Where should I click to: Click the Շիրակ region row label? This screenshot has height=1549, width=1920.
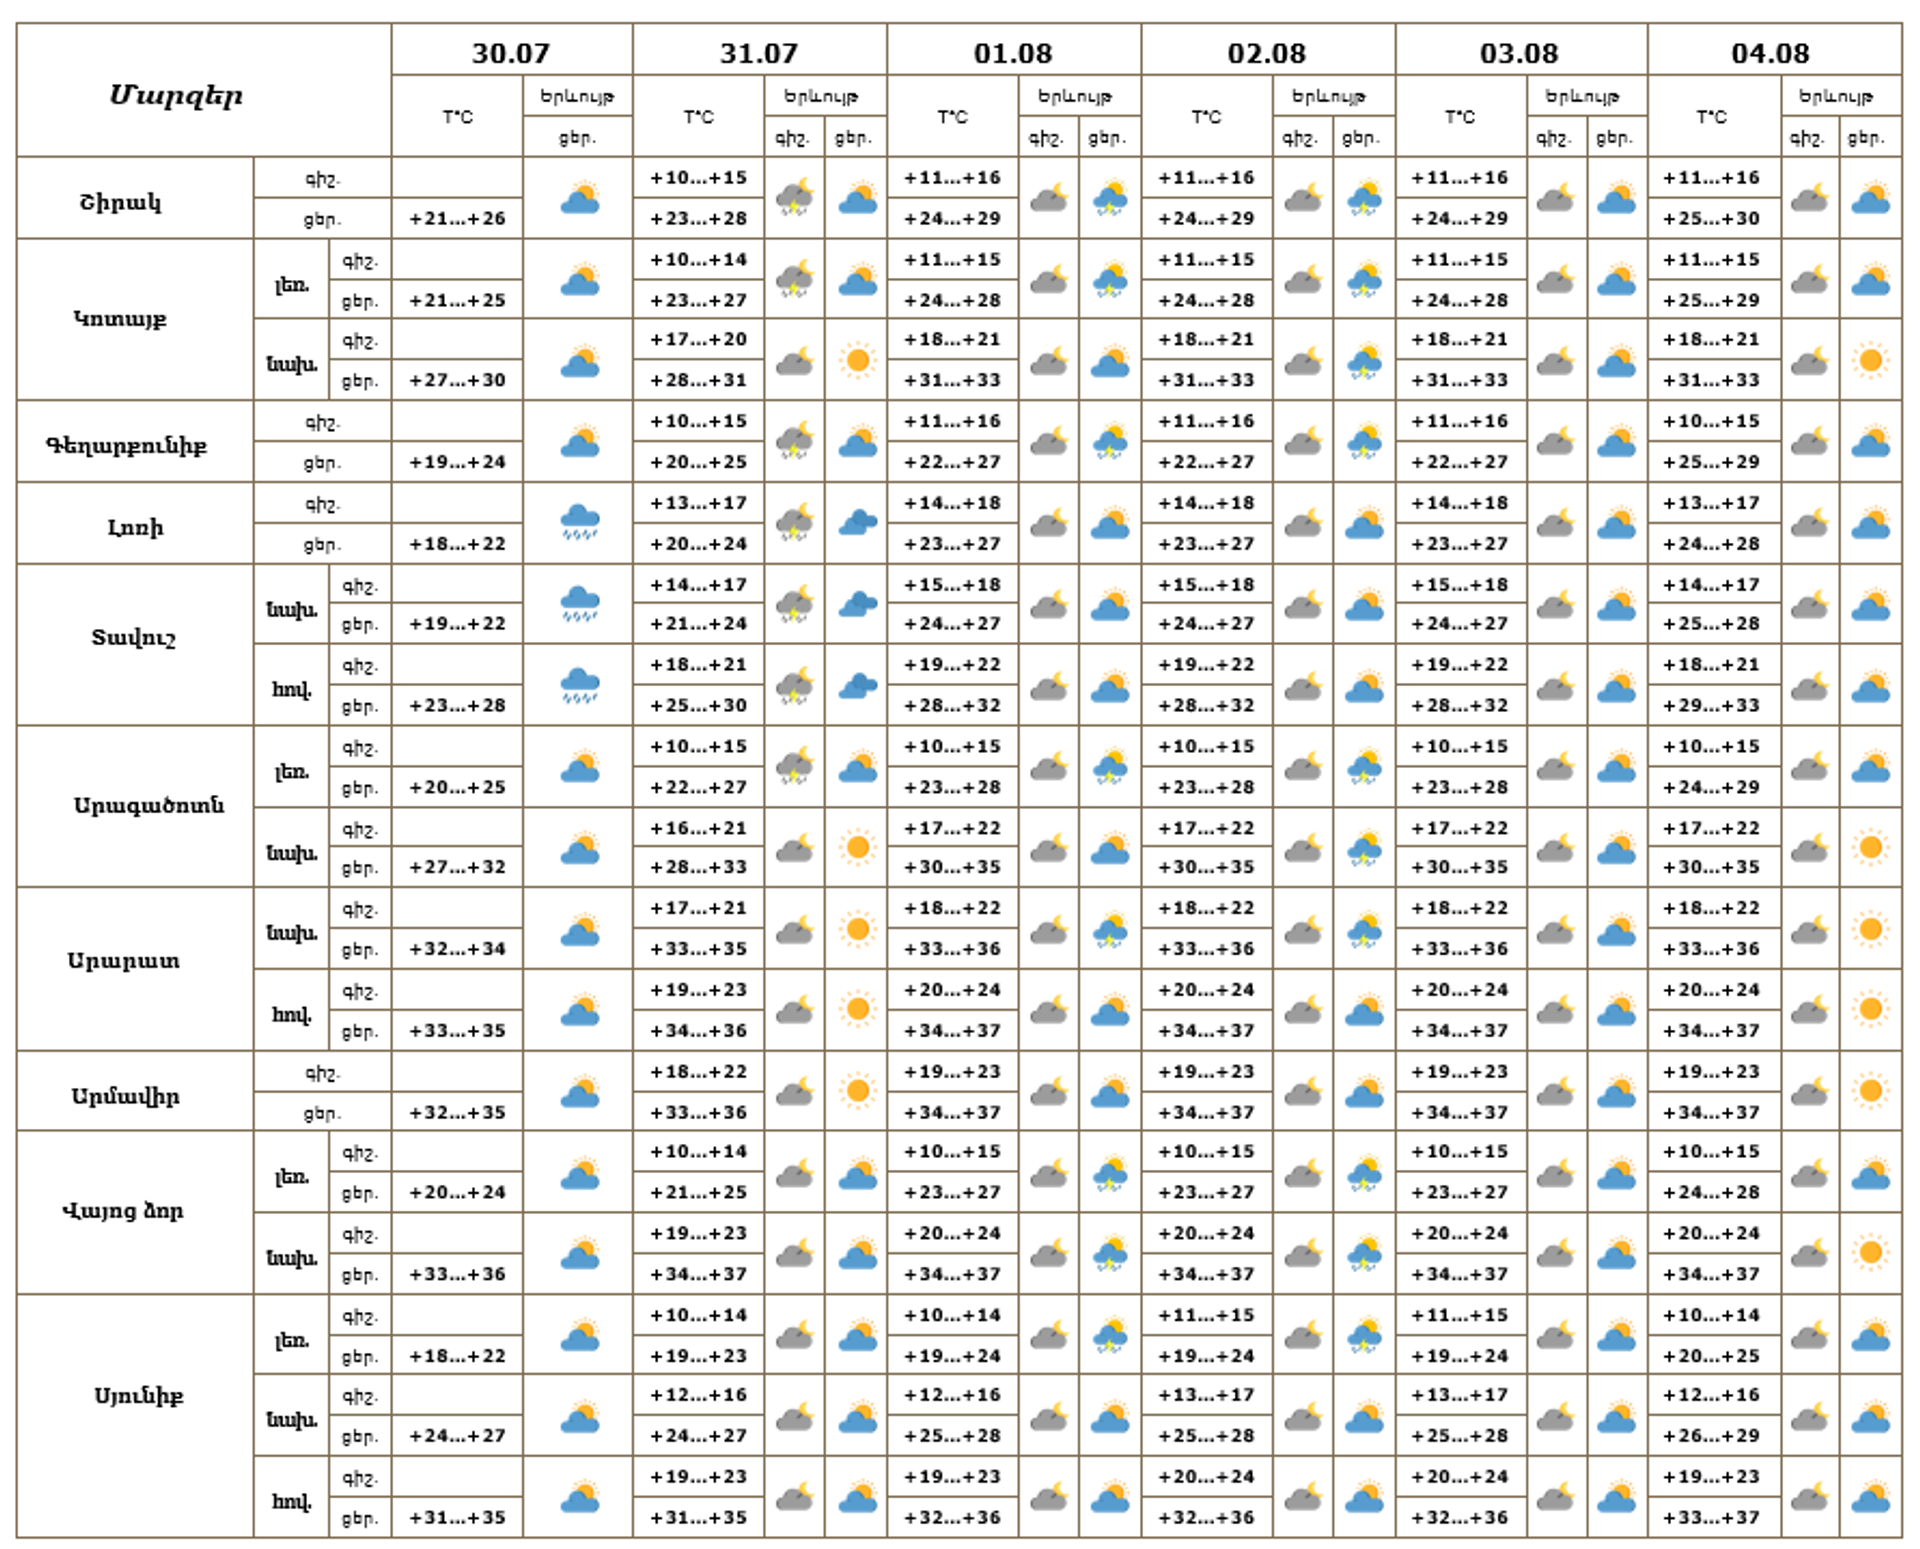(x=120, y=202)
